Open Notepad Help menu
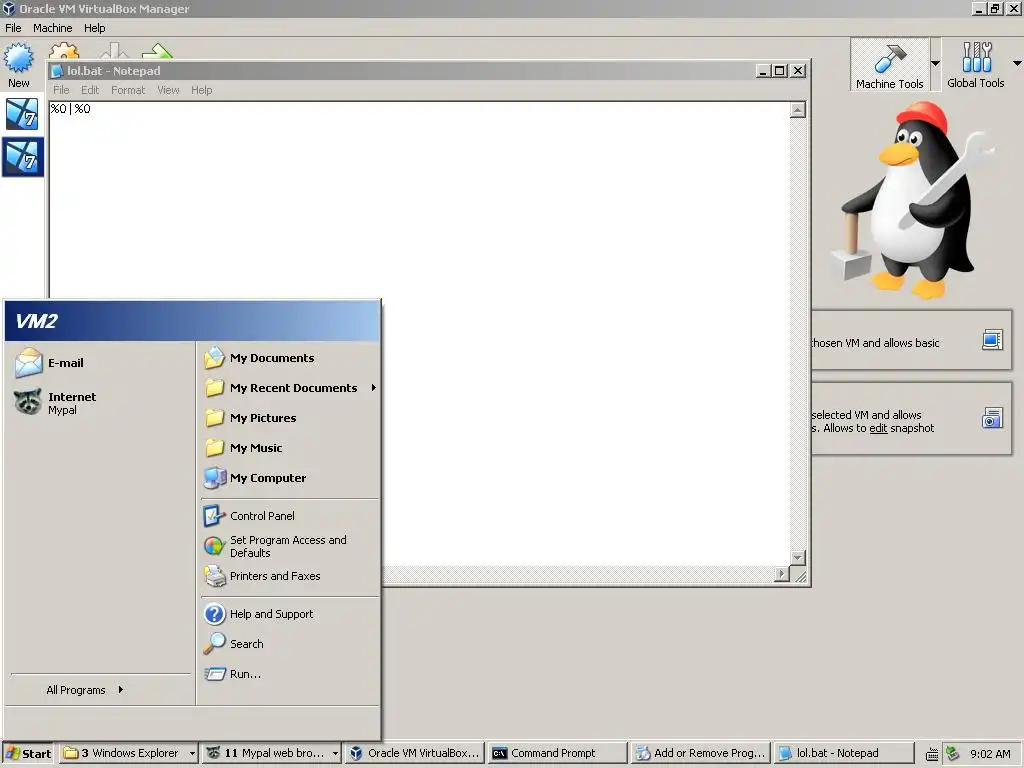This screenshot has width=1024, height=768. 201,90
